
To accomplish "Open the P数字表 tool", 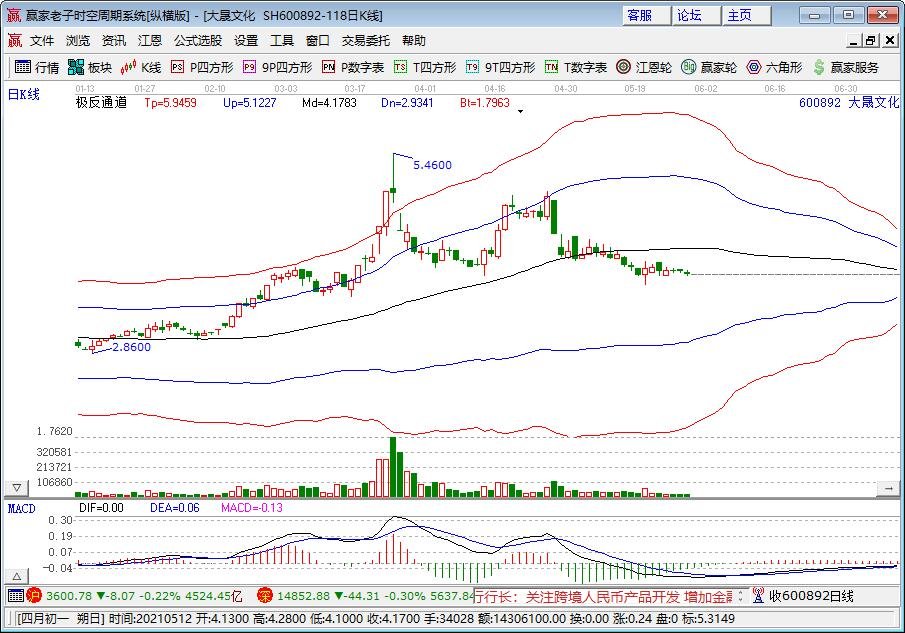I will (353, 68).
